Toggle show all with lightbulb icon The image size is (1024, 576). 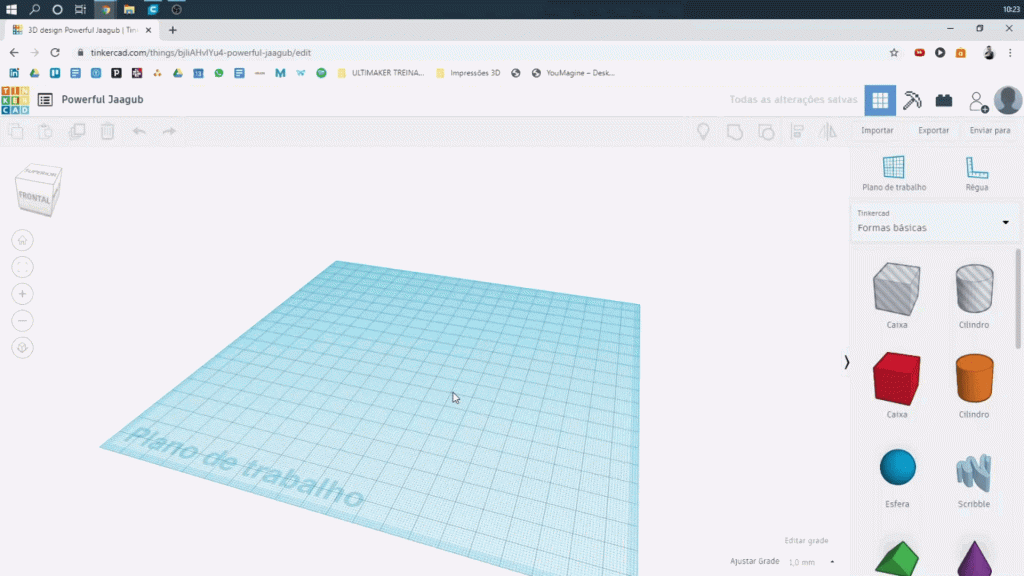pyautogui.click(x=703, y=131)
